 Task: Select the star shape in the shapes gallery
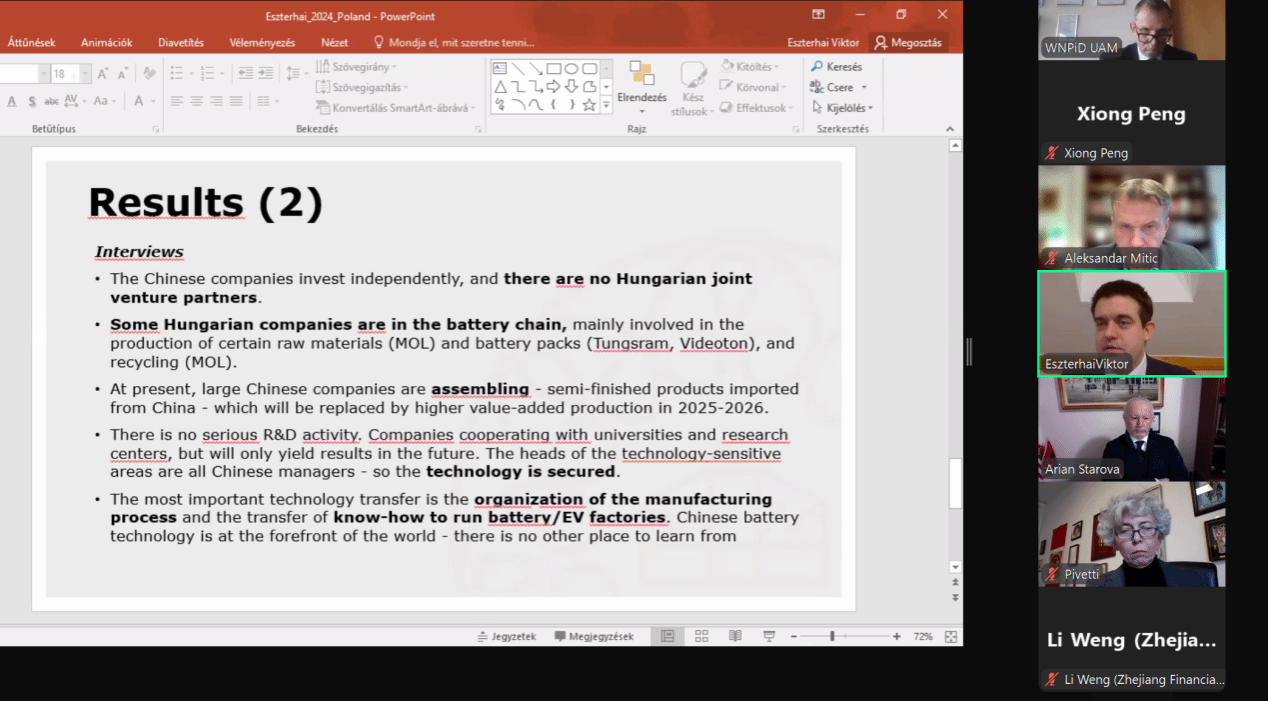pyautogui.click(x=589, y=104)
